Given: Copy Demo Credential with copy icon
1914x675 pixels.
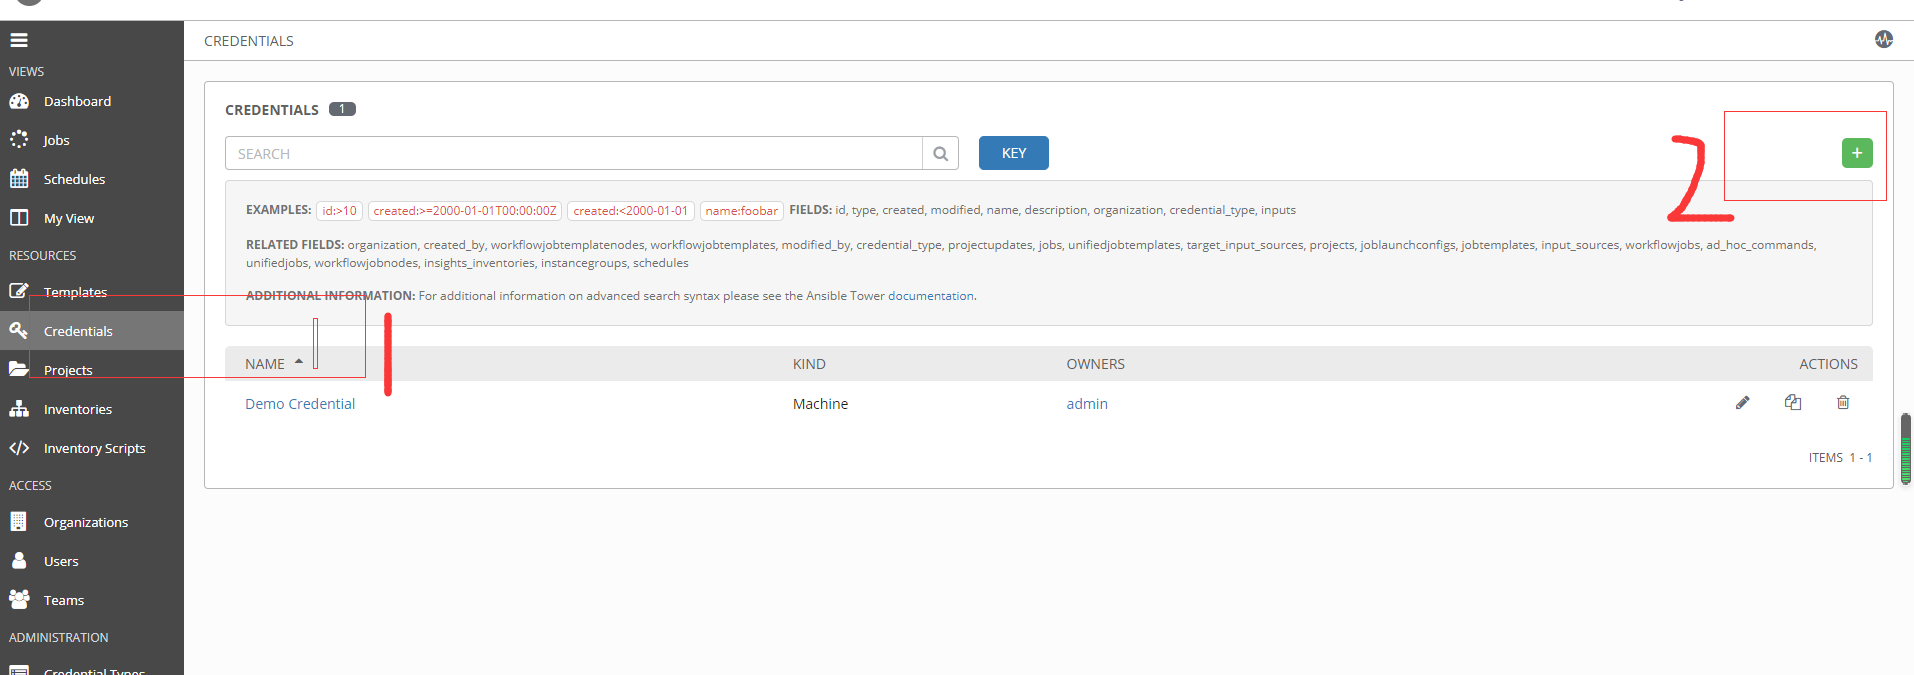Looking at the screenshot, I should tap(1793, 402).
